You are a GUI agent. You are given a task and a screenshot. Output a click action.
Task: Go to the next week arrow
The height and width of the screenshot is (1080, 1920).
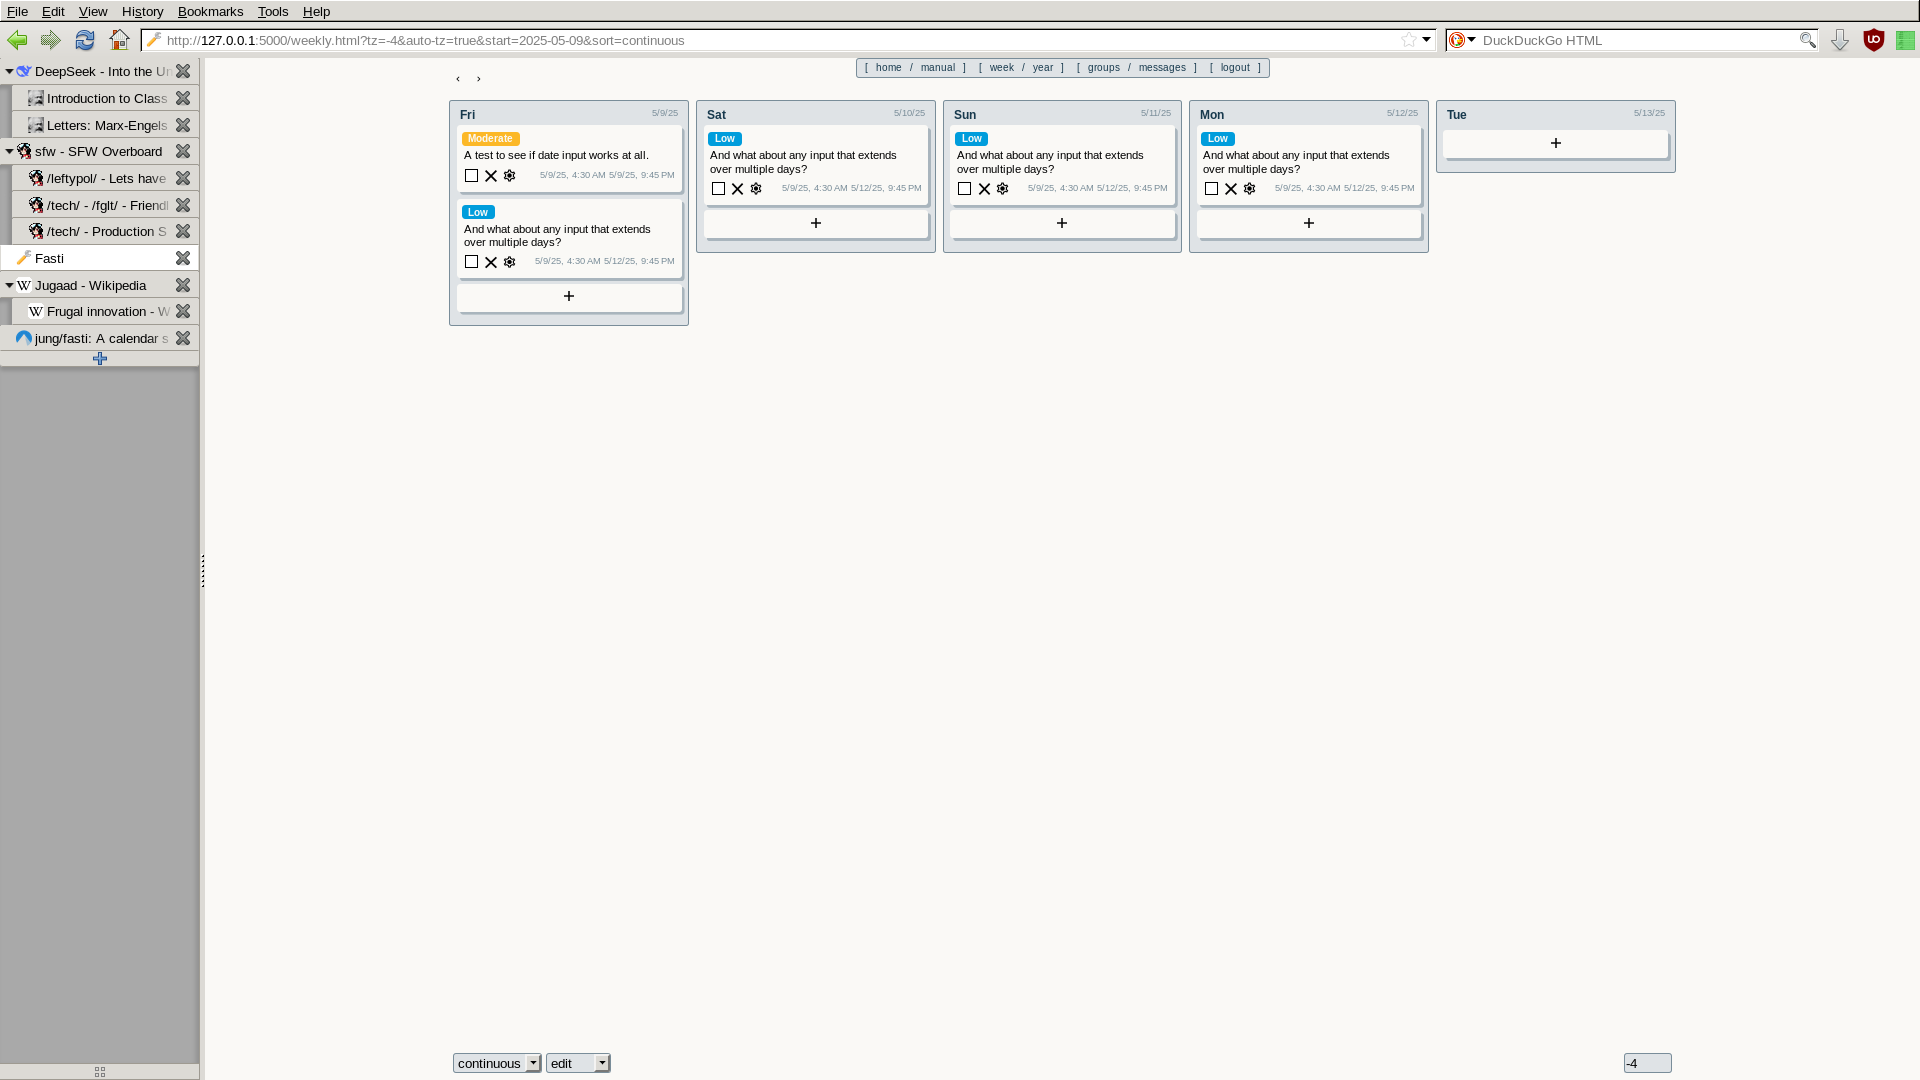pos(479,79)
